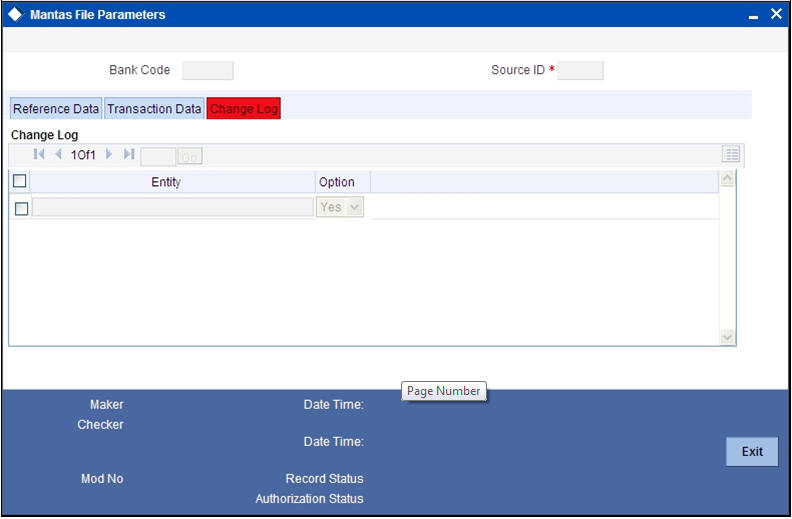
Task: Tick the select-all checkbox in header
Action: coord(20,181)
